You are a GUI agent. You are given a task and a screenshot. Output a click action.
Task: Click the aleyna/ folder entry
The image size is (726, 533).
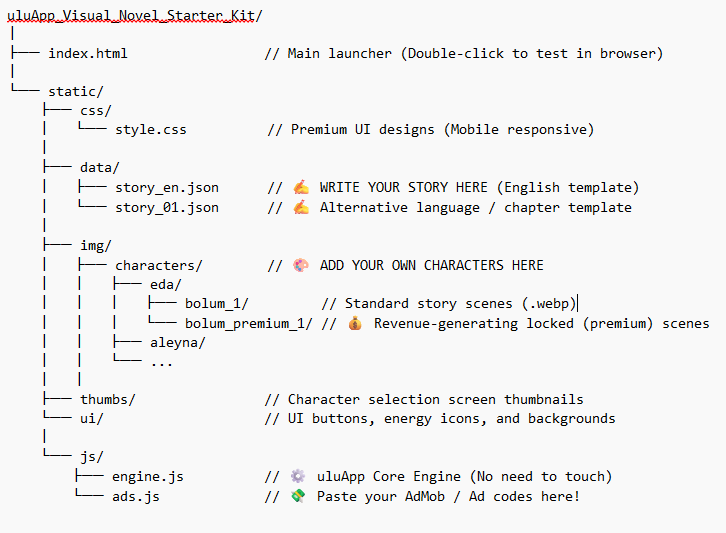click(x=177, y=343)
